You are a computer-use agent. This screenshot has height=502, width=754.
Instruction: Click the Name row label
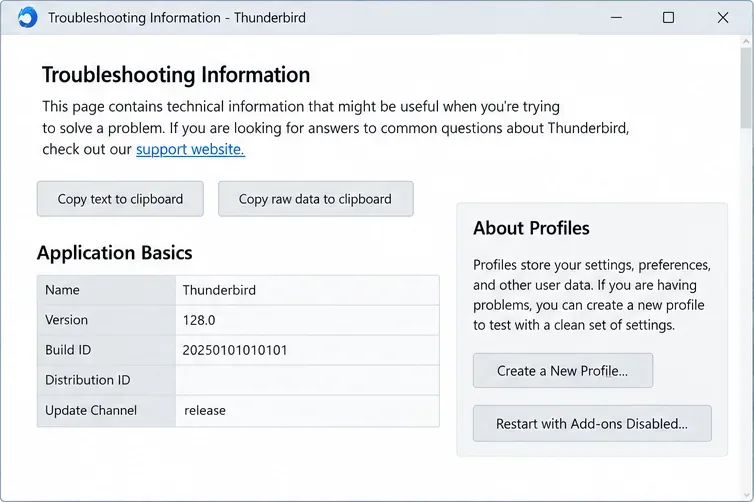pyautogui.click(x=63, y=290)
